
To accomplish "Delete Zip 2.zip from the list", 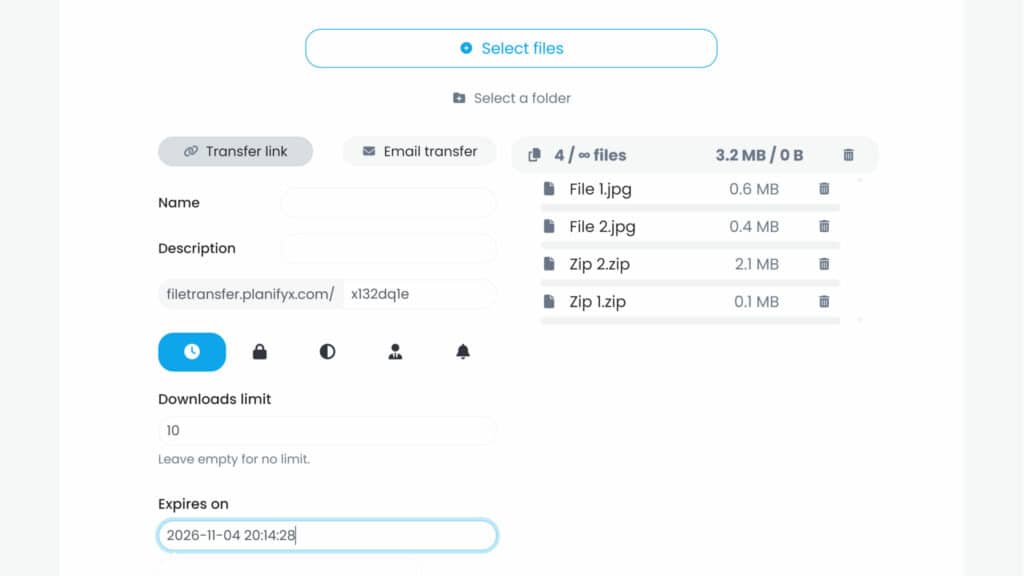I will (824, 264).
